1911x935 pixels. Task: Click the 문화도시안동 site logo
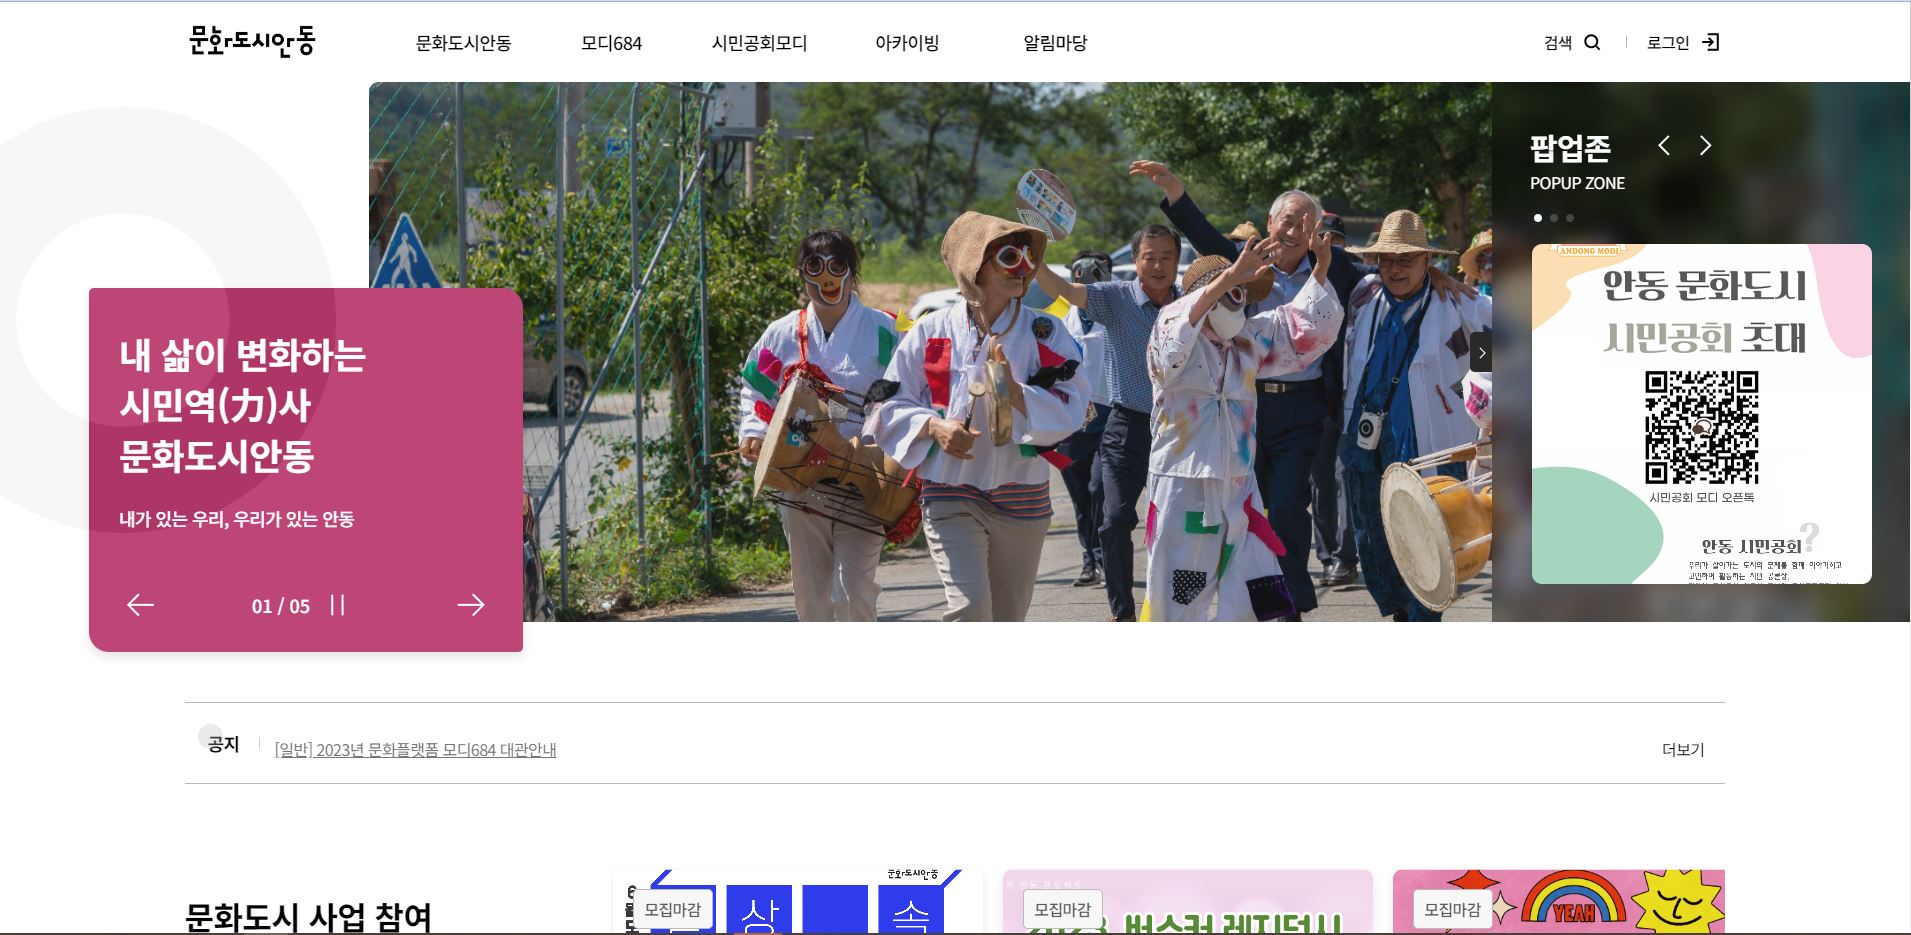click(x=252, y=41)
